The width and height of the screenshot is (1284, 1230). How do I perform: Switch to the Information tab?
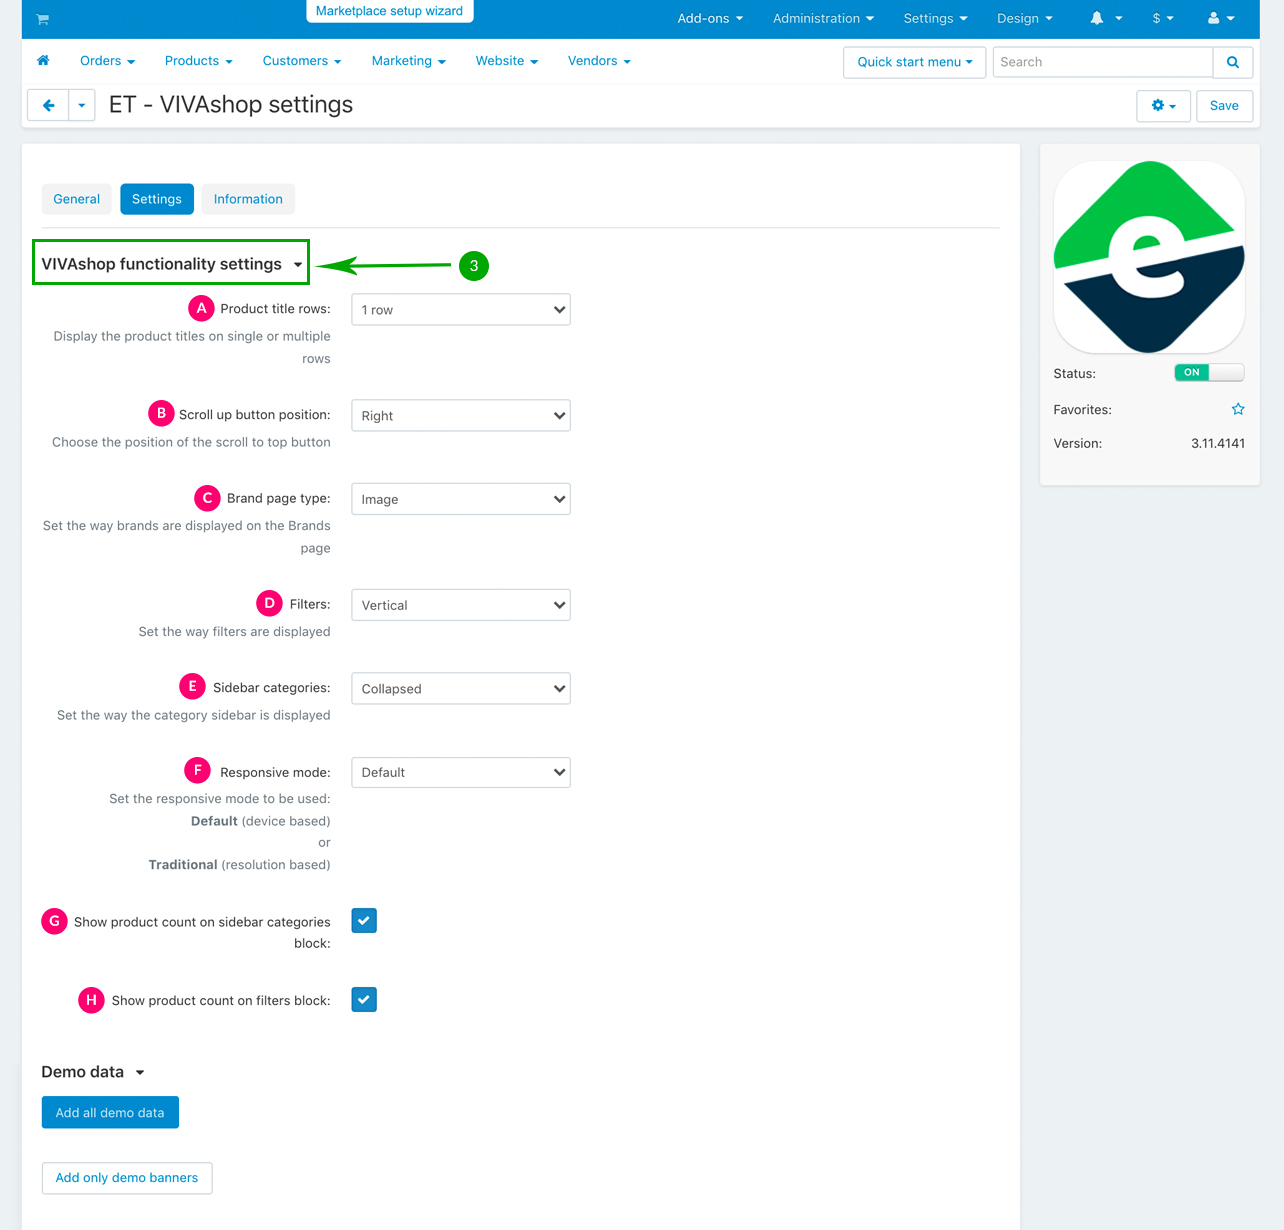pyautogui.click(x=248, y=199)
